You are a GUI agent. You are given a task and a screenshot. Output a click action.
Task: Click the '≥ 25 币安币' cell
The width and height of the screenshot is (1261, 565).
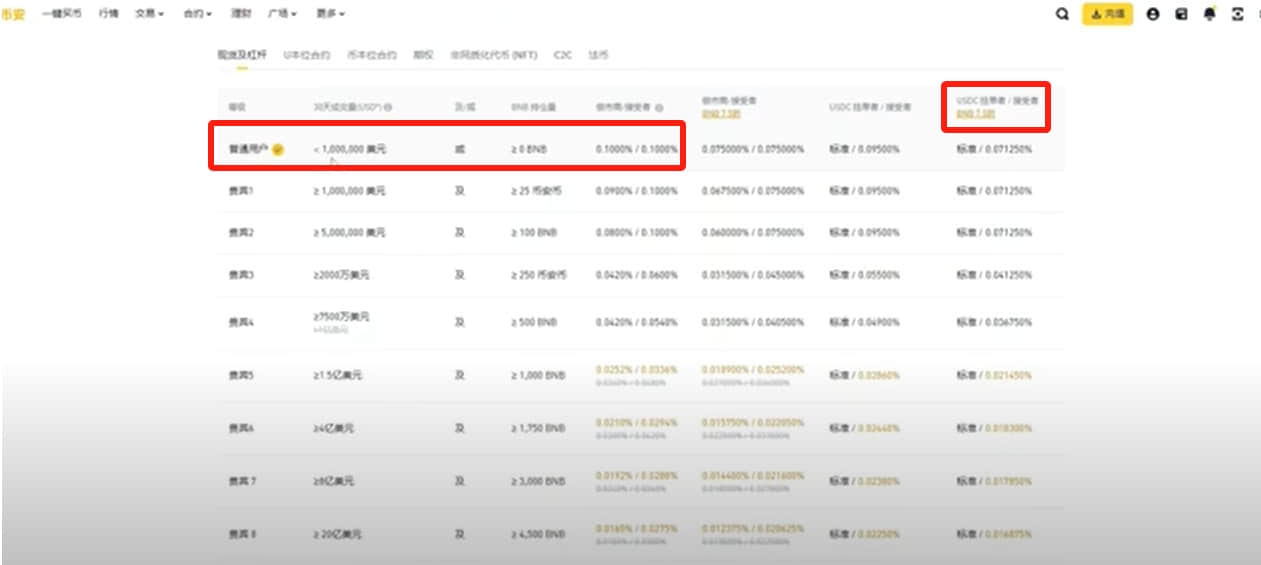pos(539,190)
